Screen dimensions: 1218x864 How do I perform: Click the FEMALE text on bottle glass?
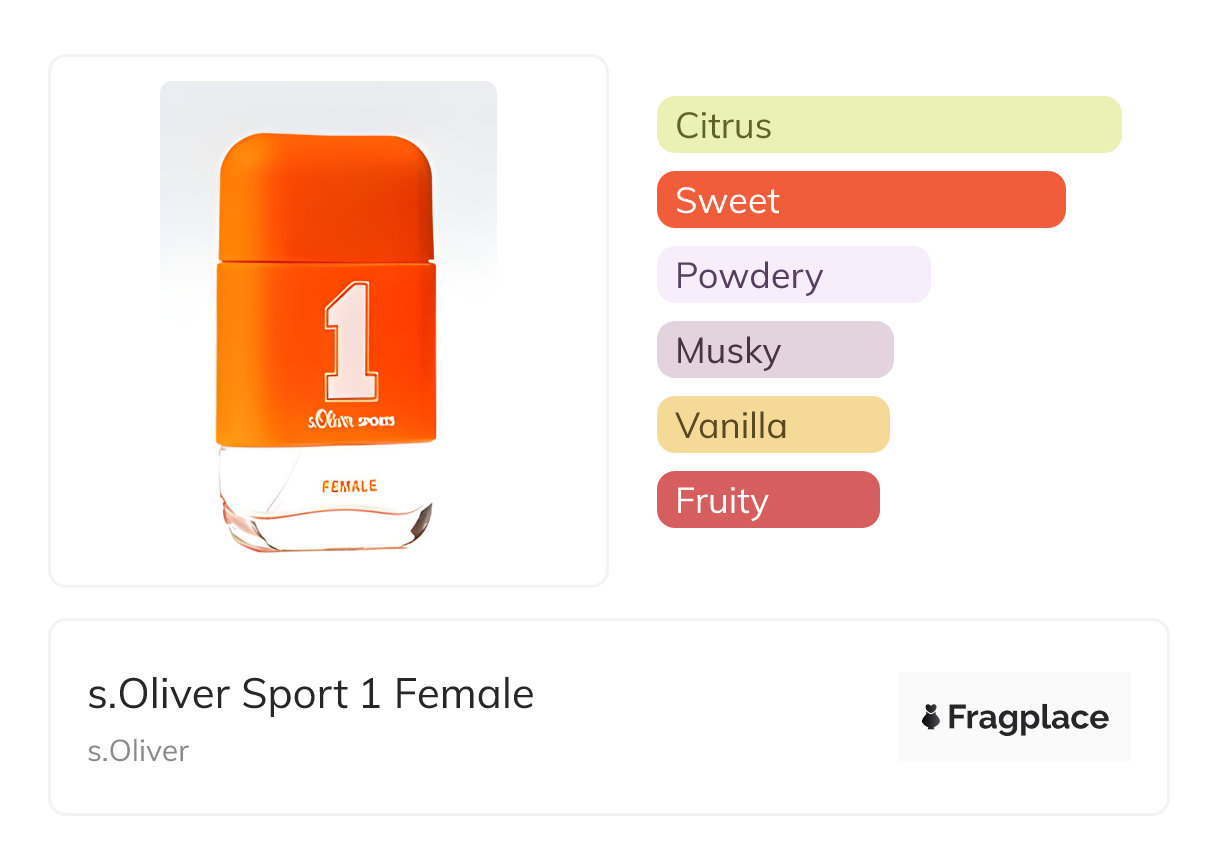pos(349,486)
